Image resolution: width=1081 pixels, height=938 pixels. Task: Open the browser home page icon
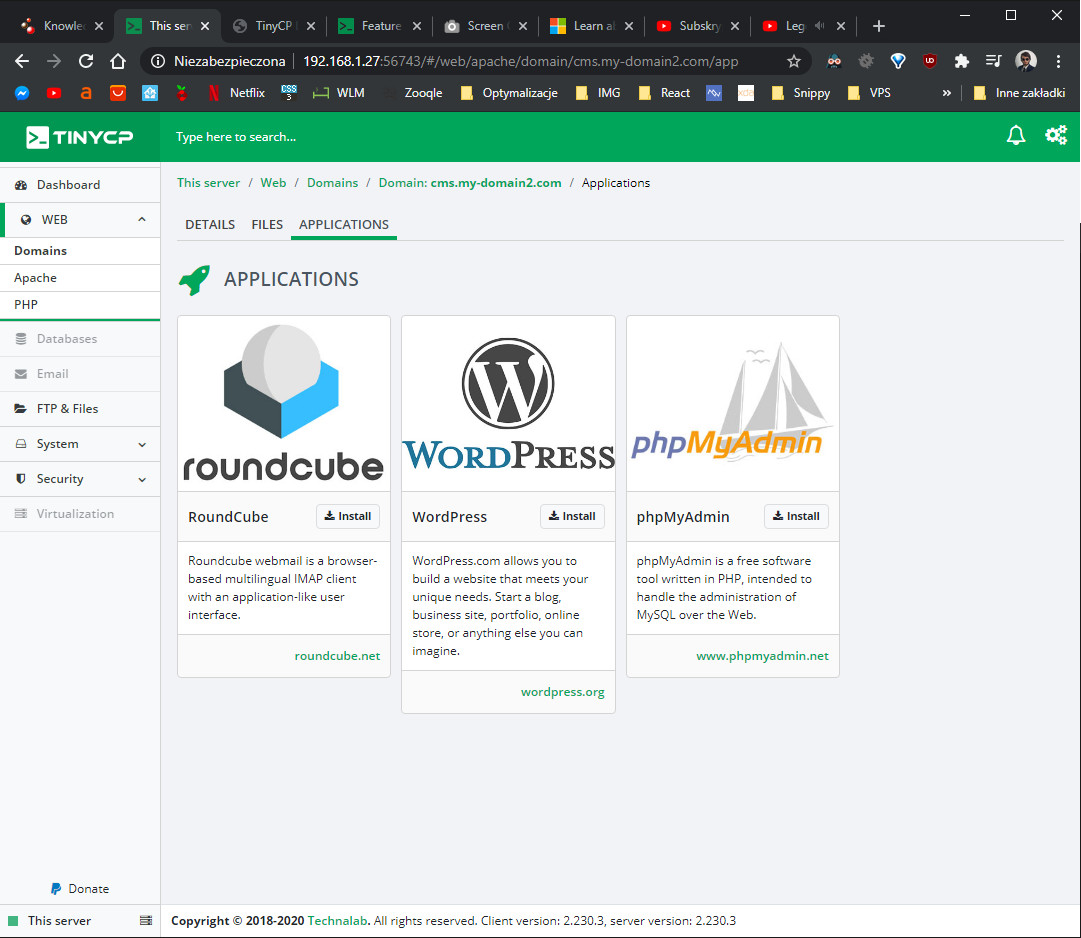[118, 61]
